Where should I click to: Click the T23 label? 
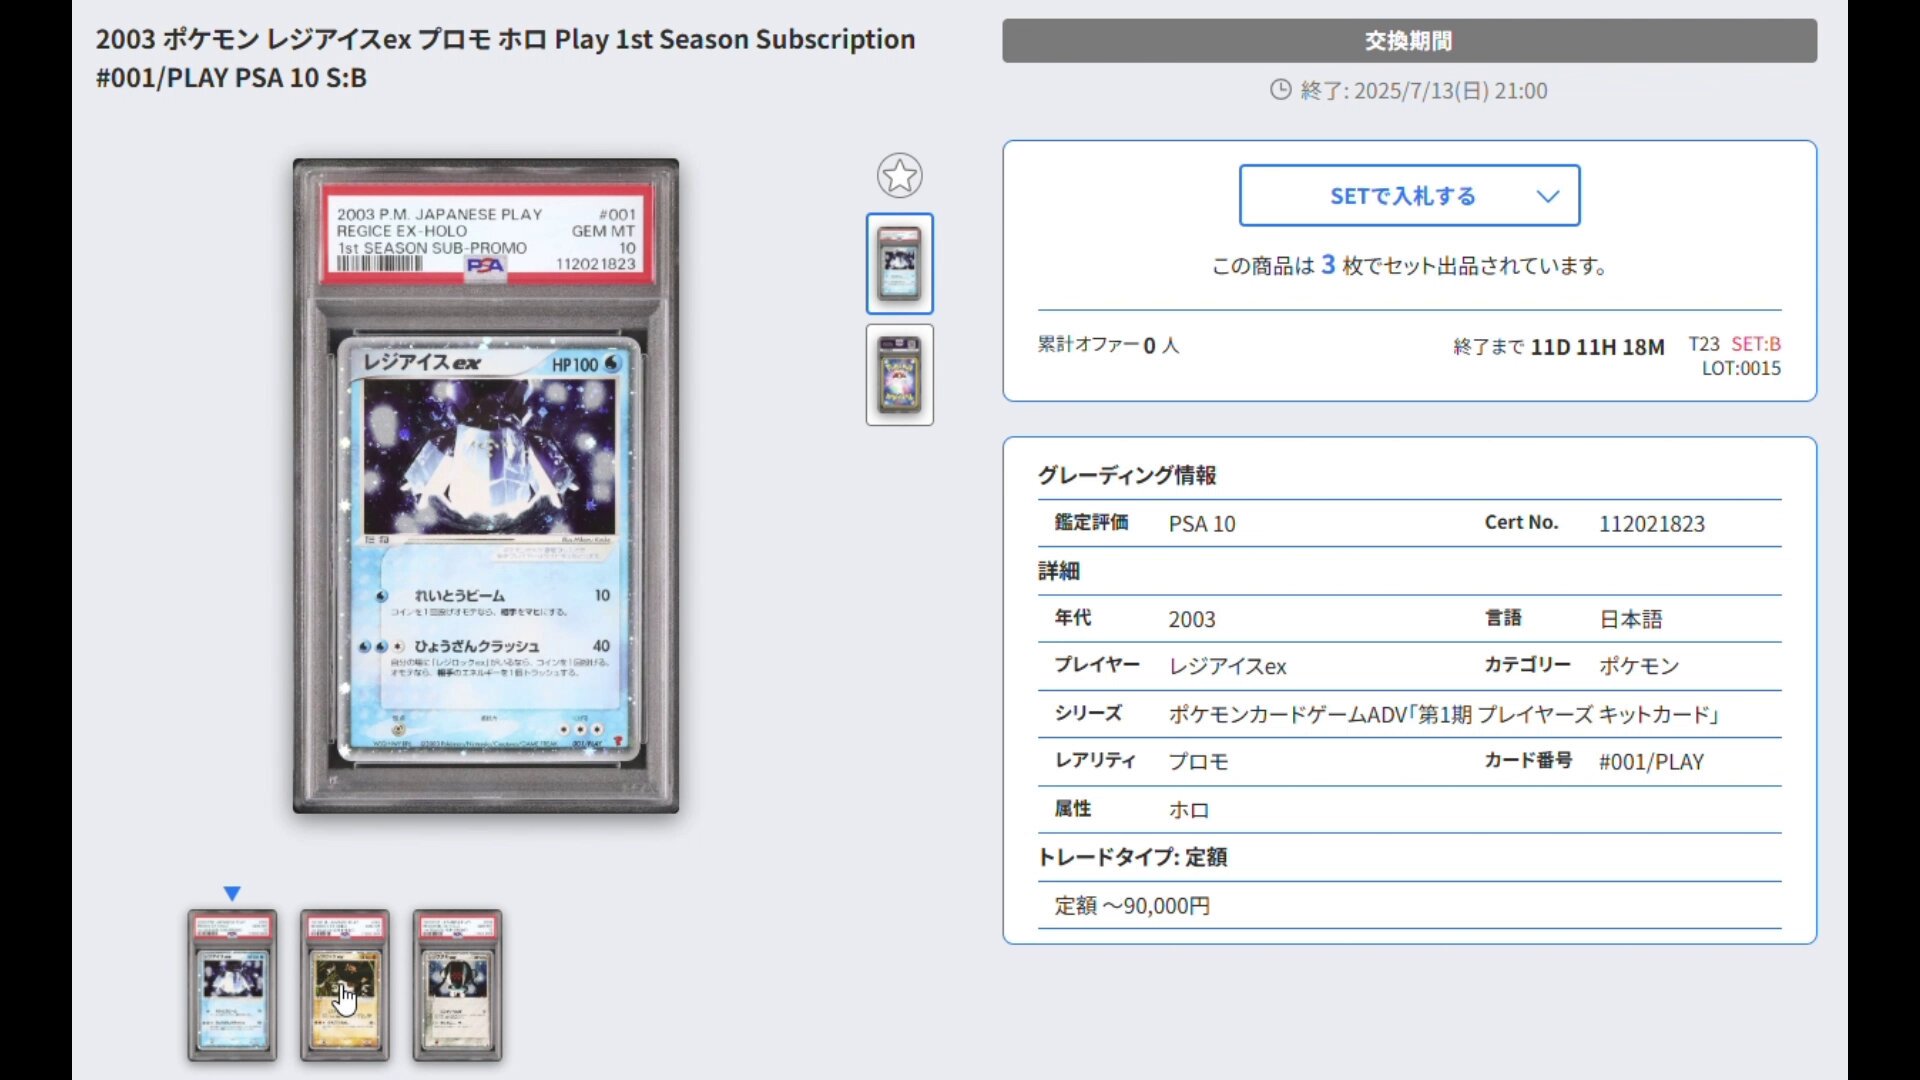pyautogui.click(x=1704, y=344)
